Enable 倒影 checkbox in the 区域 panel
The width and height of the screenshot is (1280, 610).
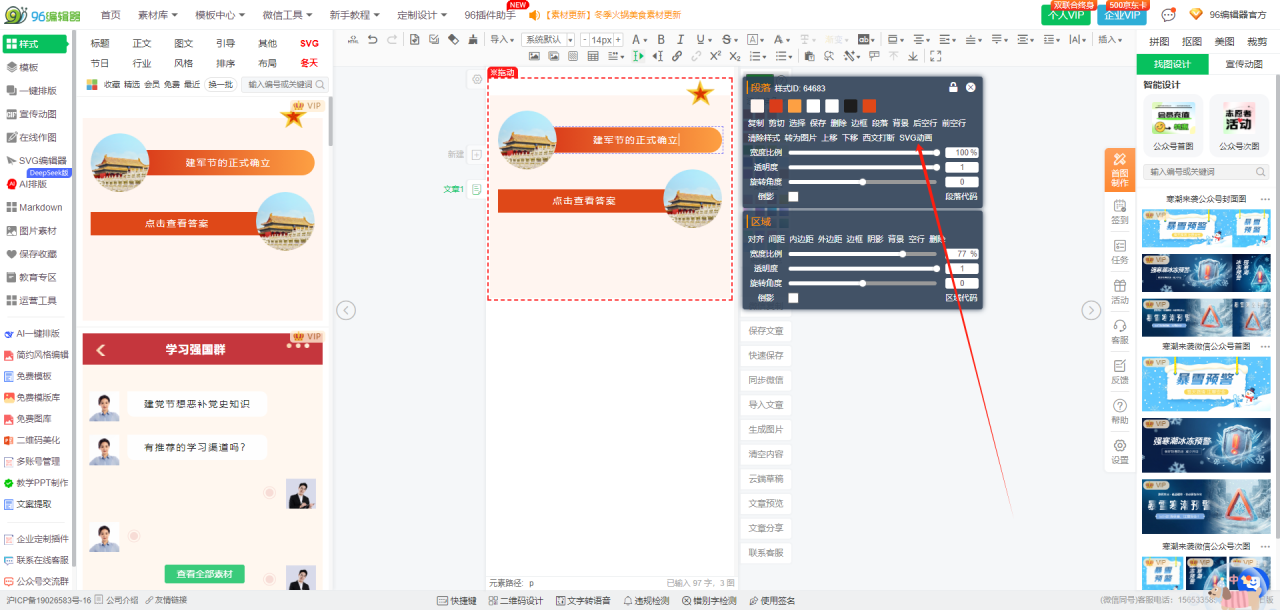793,298
